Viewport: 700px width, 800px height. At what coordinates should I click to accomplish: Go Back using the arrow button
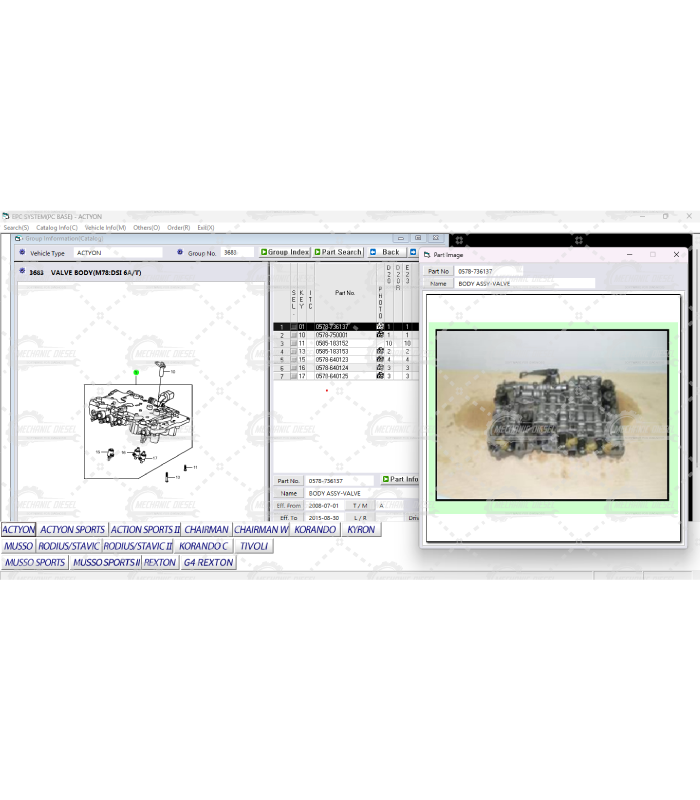[x=385, y=252]
